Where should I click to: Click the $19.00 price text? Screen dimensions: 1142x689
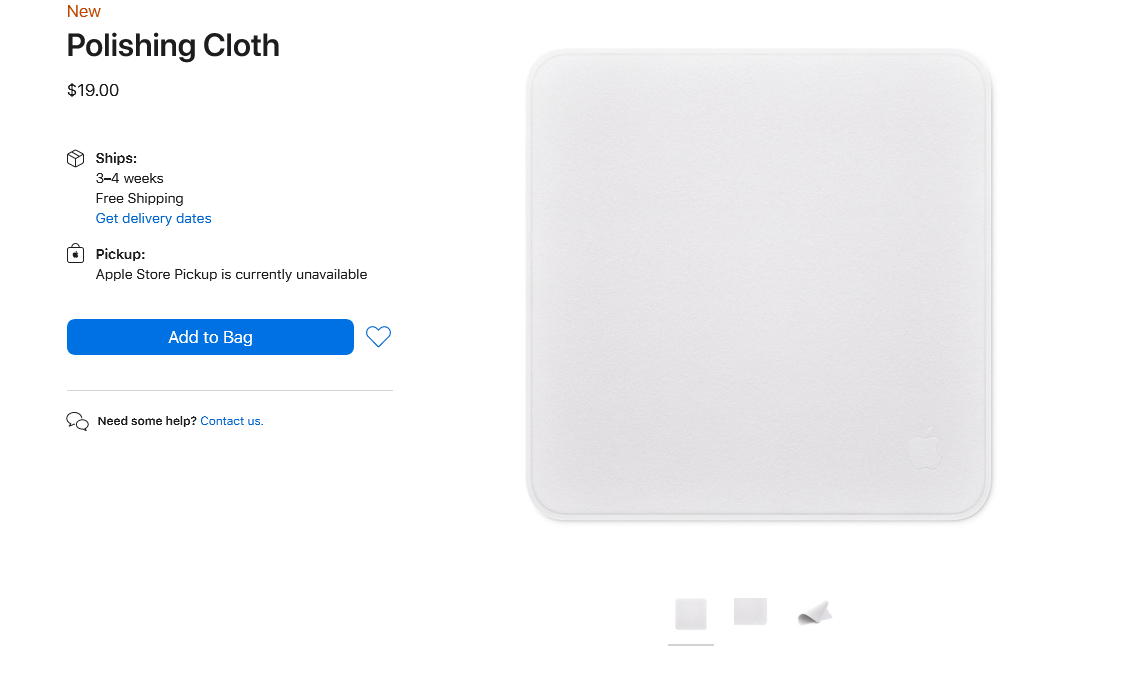(92, 90)
